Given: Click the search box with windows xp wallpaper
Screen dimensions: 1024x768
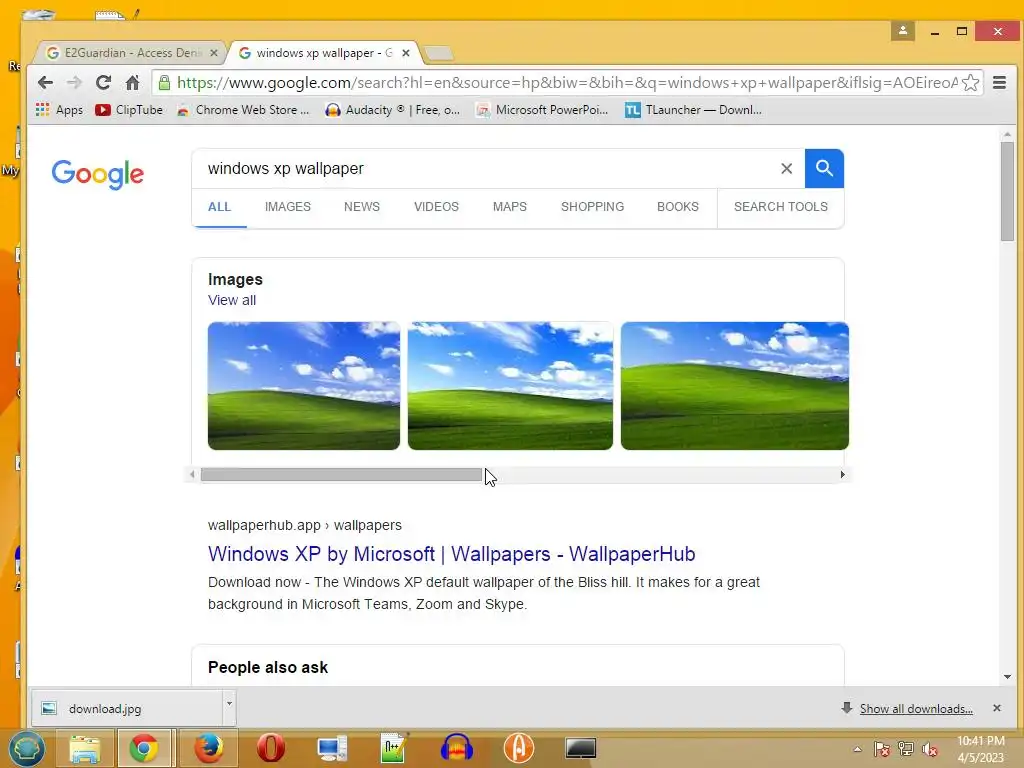Looking at the screenshot, I should pyautogui.click(x=487, y=168).
